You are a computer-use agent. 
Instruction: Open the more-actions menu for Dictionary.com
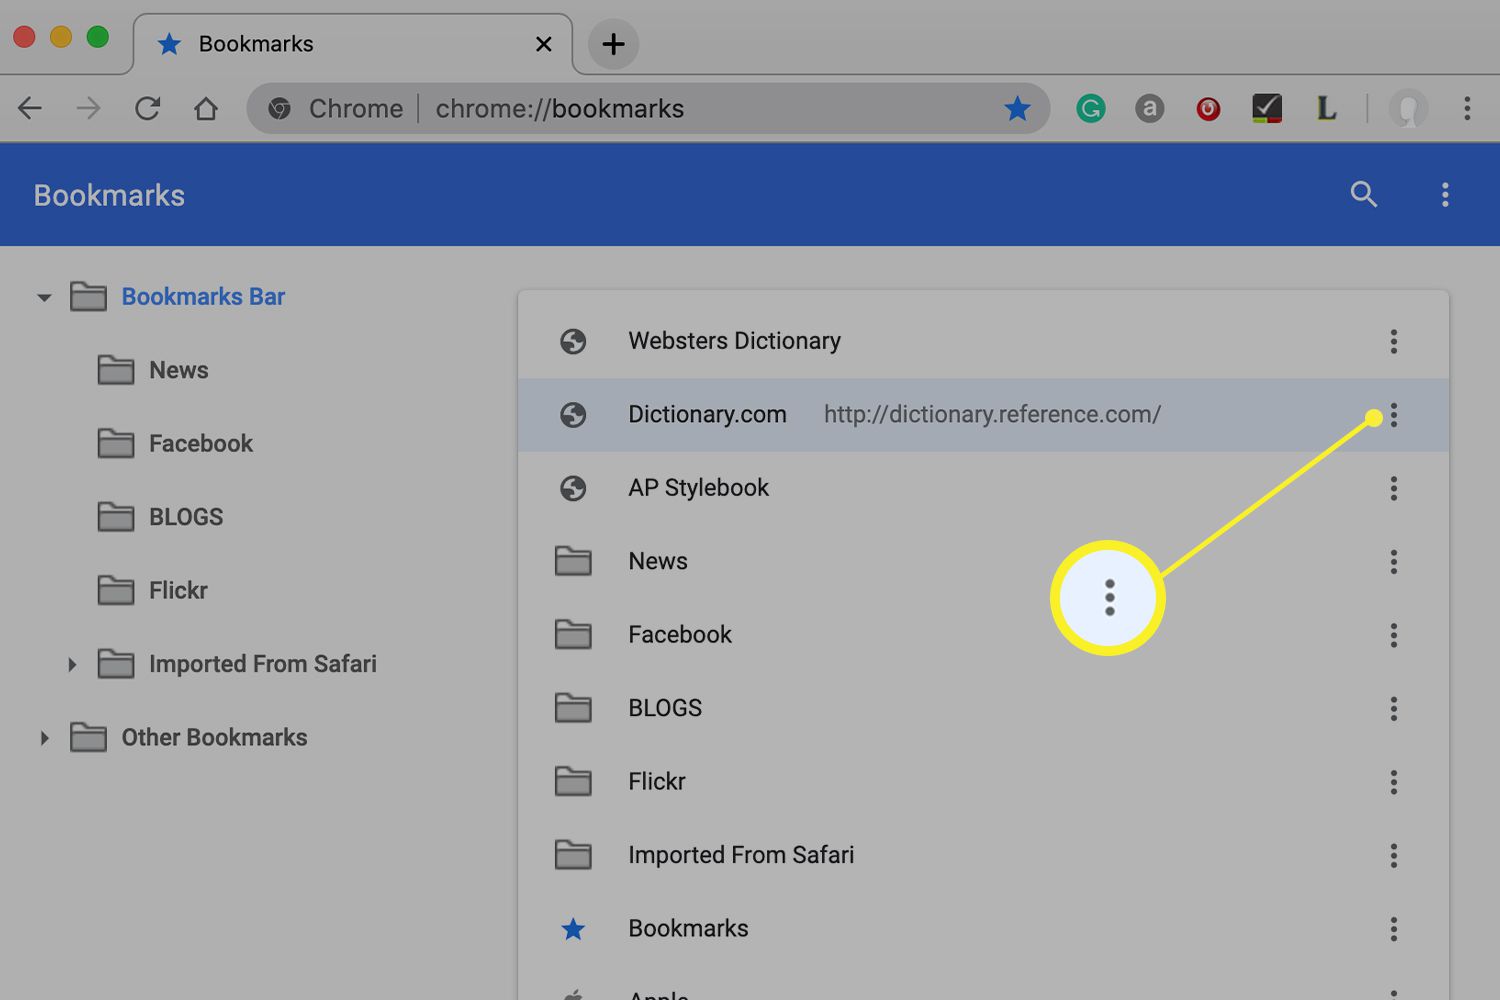(1393, 415)
